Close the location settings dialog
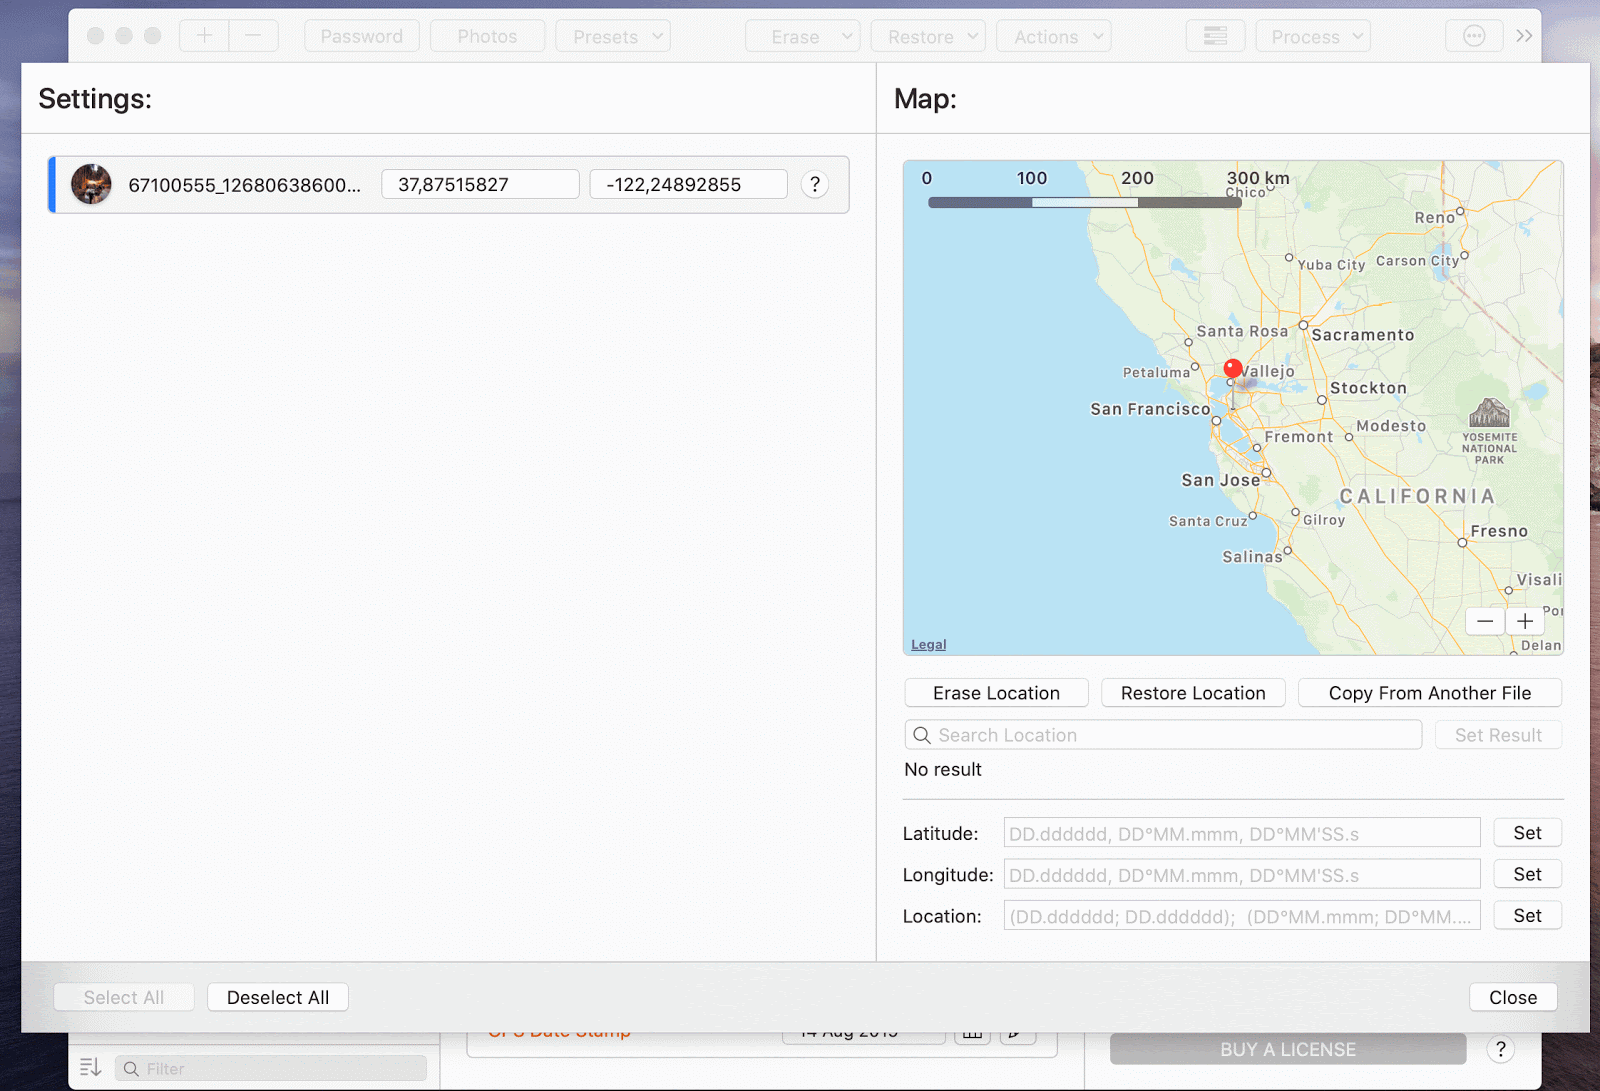This screenshot has height=1091, width=1600. tap(1512, 998)
